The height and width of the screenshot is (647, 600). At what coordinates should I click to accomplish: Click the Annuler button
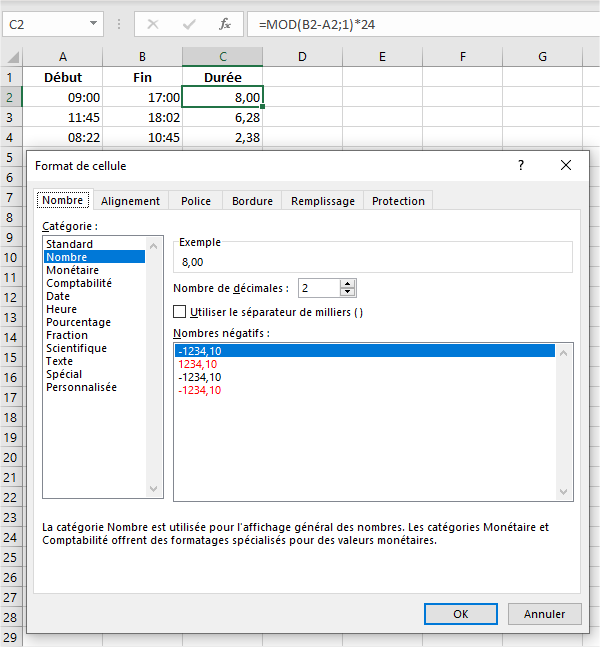click(x=544, y=614)
